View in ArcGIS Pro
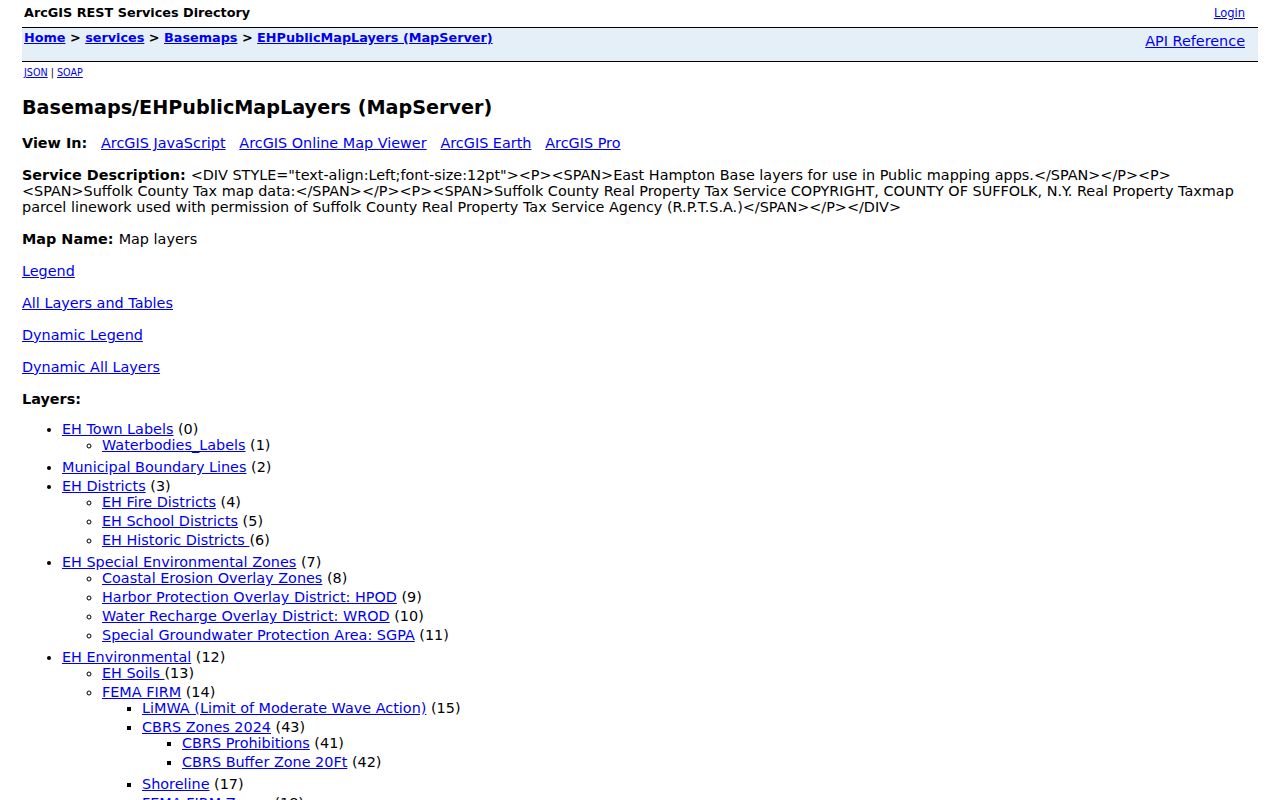This screenshot has height=800, width=1280. (583, 143)
